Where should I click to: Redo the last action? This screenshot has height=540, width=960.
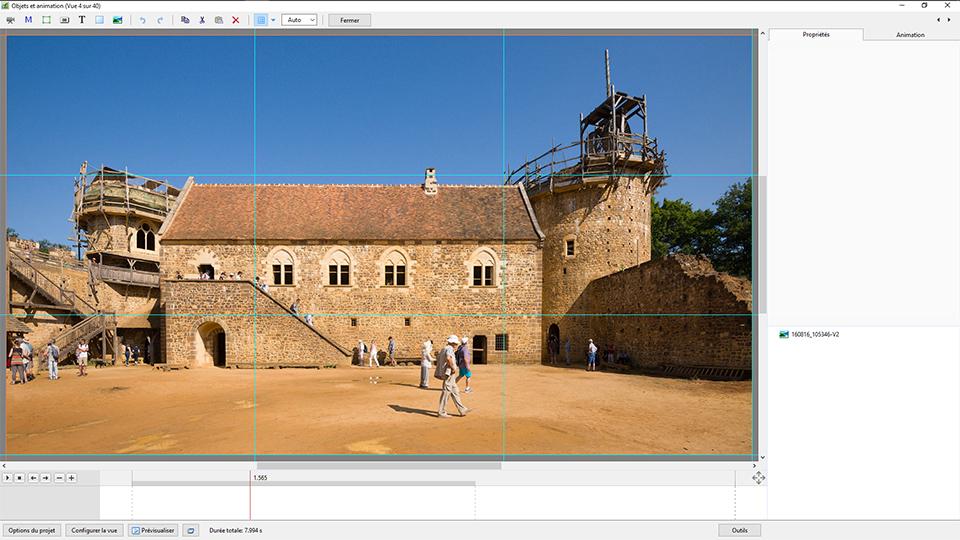tap(160, 20)
